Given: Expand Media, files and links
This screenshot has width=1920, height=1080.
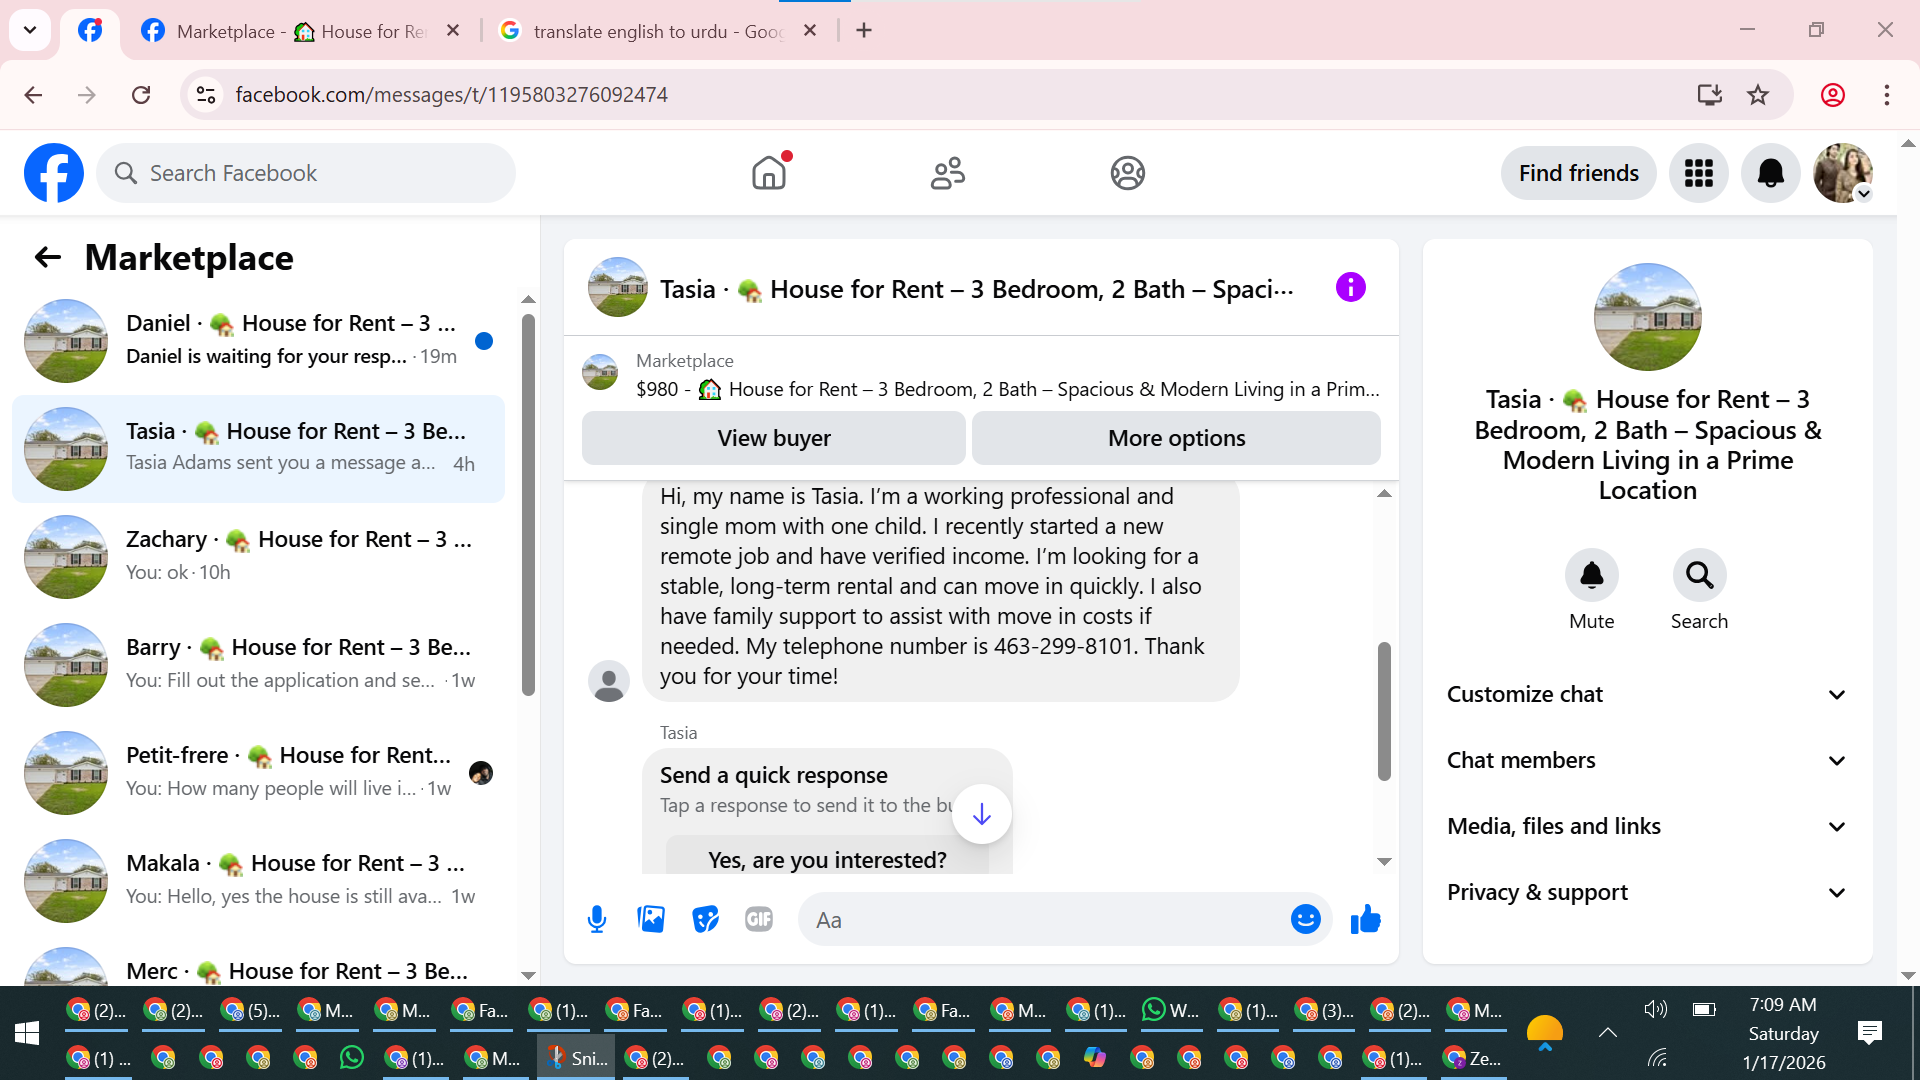Looking at the screenshot, I should click(x=1646, y=827).
